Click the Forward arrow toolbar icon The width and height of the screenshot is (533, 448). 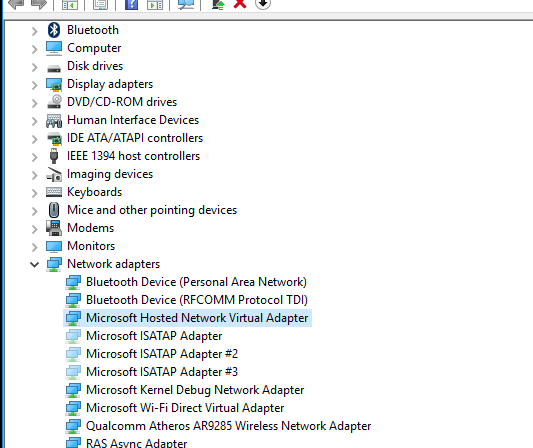click(x=38, y=4)
